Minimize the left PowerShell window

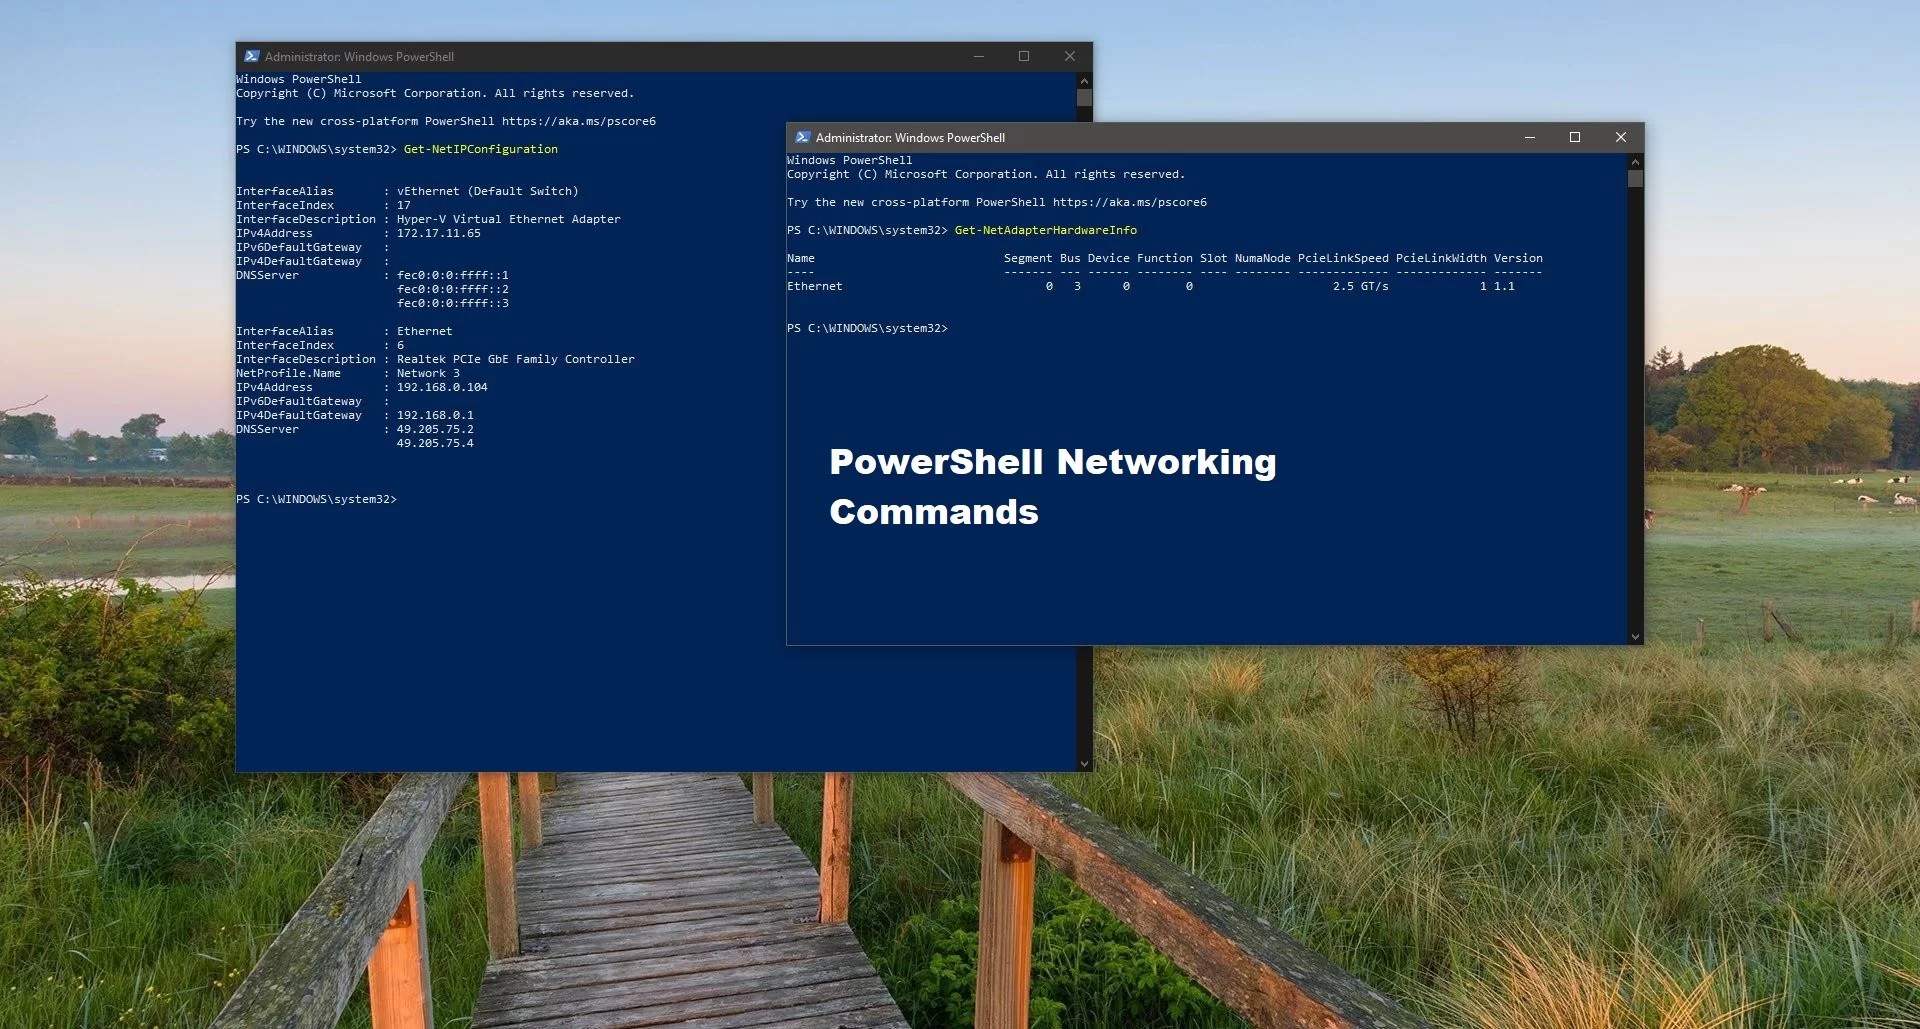[x=978, y=57]
